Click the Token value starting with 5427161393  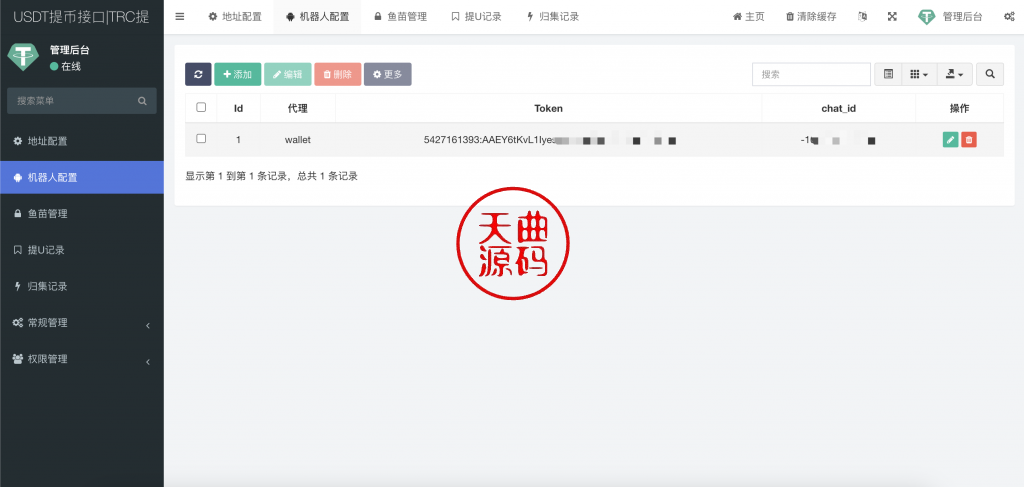[x=549, y=140]
